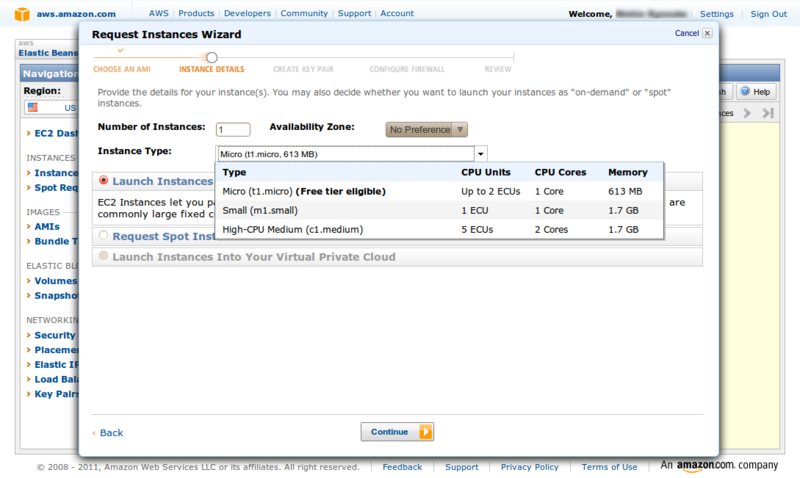Click the AWS orange cube logo
This screenshot has width=800, height=478.
[22, 14]
